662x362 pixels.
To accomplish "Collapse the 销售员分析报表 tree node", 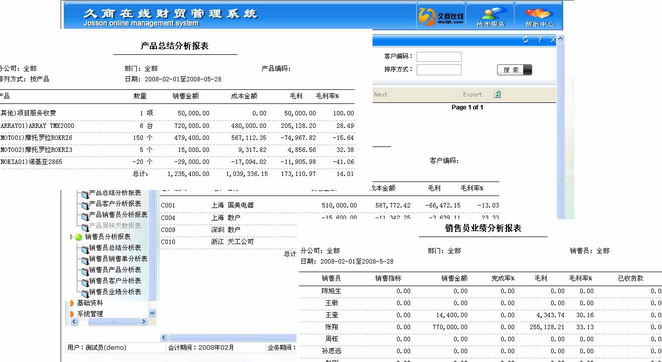I will 71,237.
